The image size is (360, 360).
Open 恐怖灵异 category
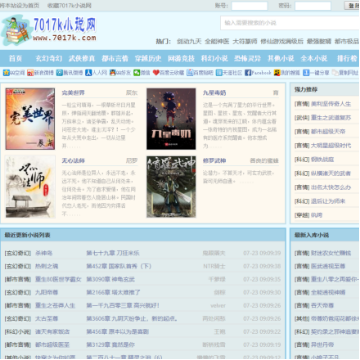(x=247, y=58)
